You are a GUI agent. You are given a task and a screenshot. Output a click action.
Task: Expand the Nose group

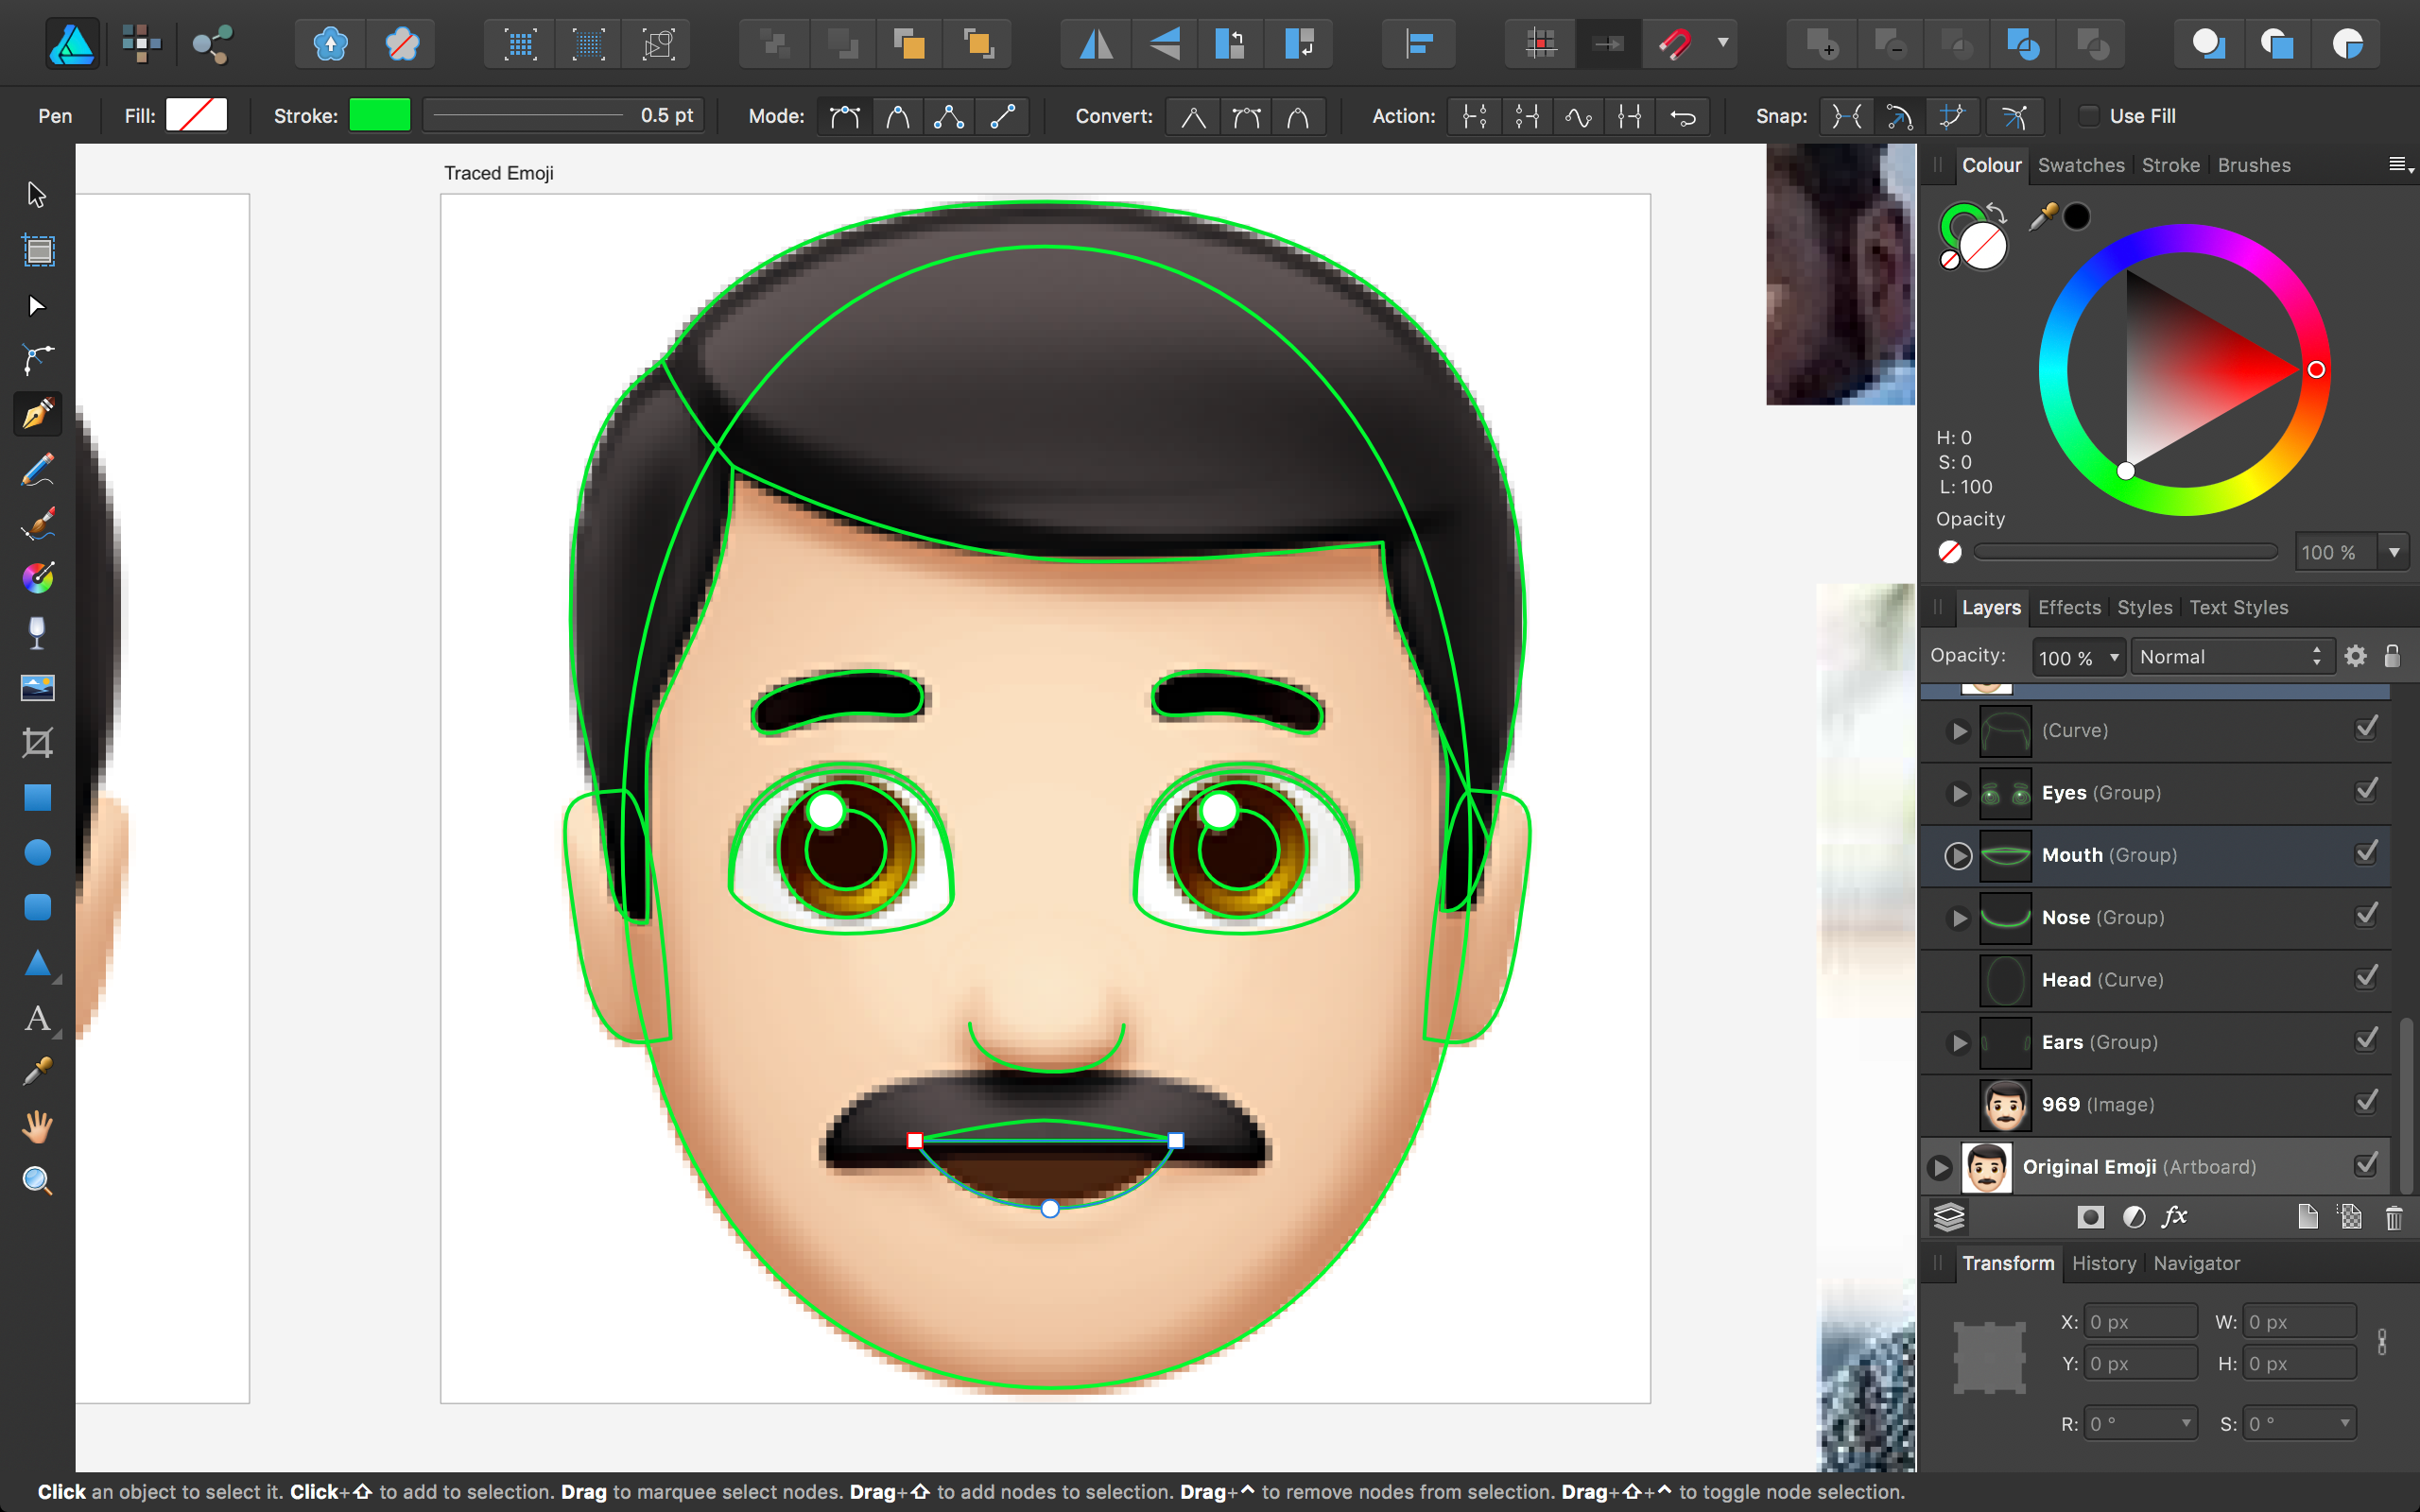click(1959, 918)
